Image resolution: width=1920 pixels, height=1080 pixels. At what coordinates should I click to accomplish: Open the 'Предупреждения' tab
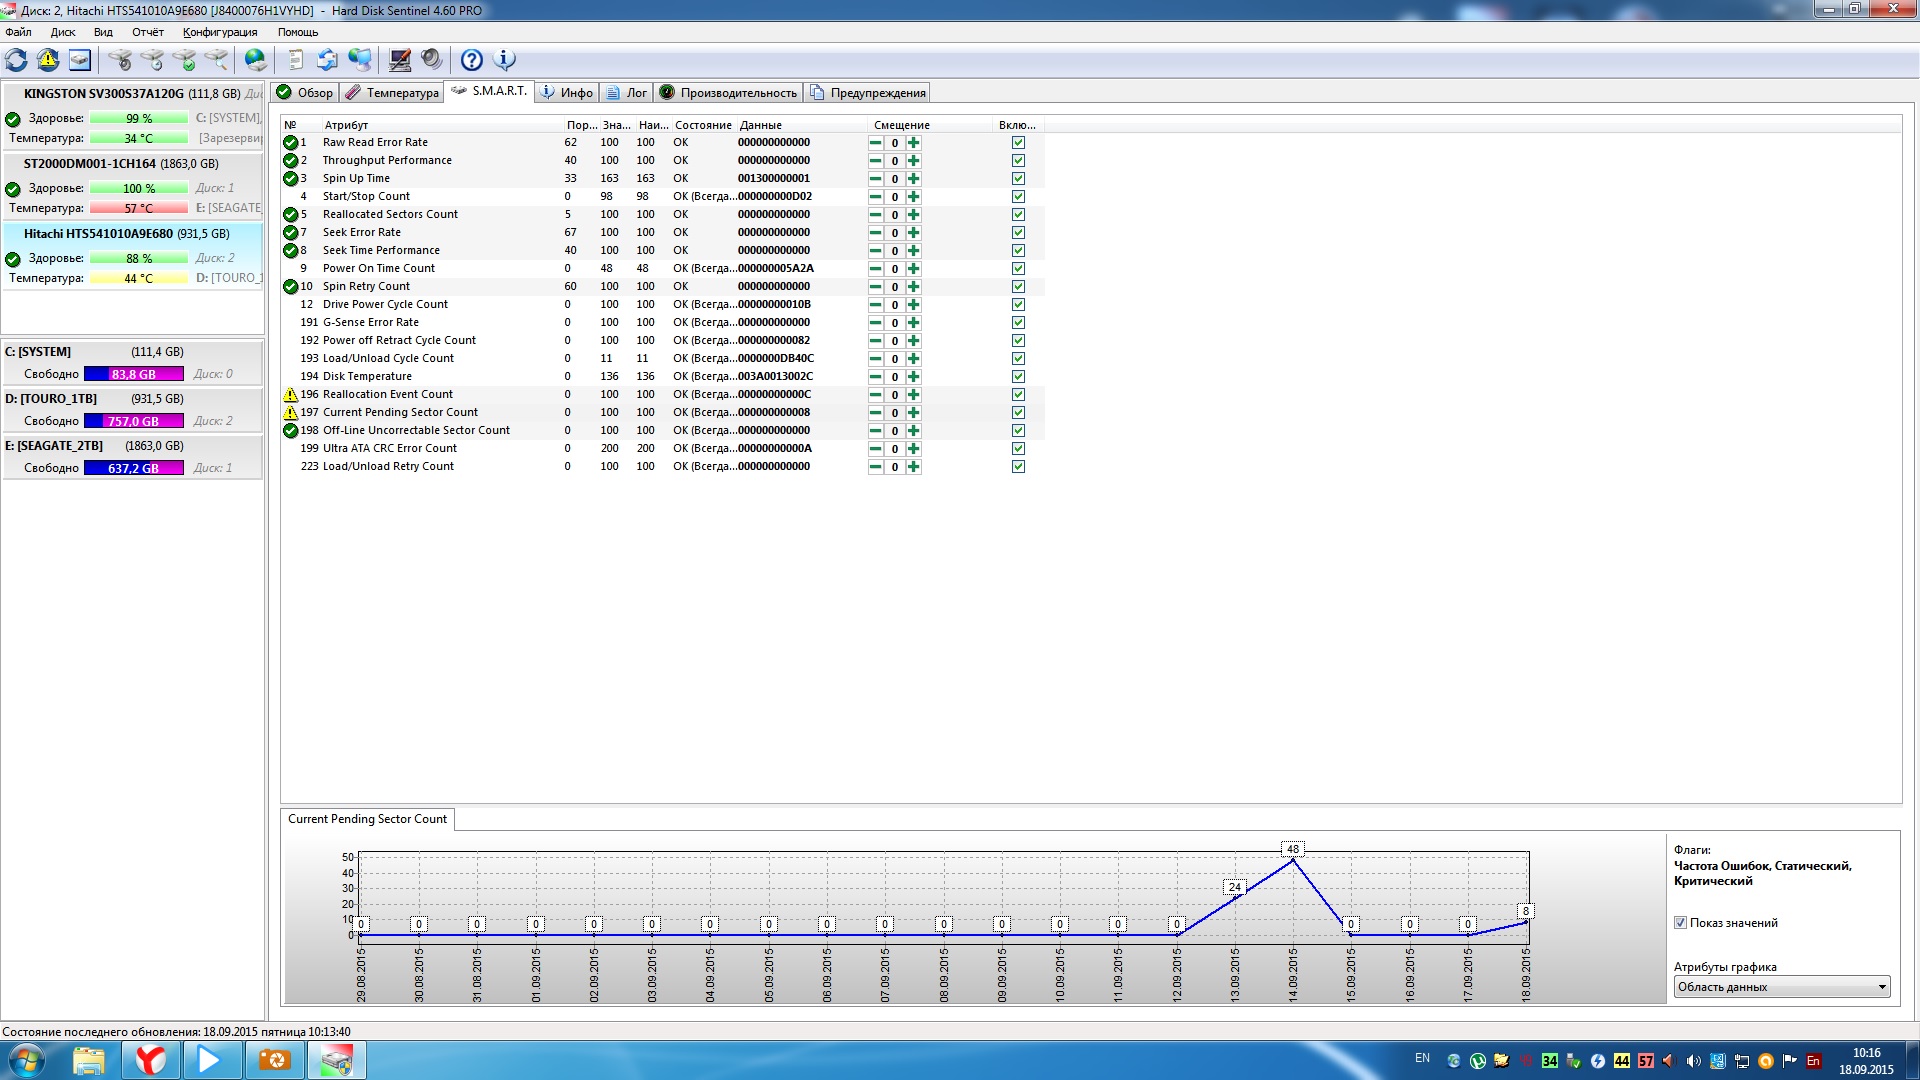tap(868, 93)
